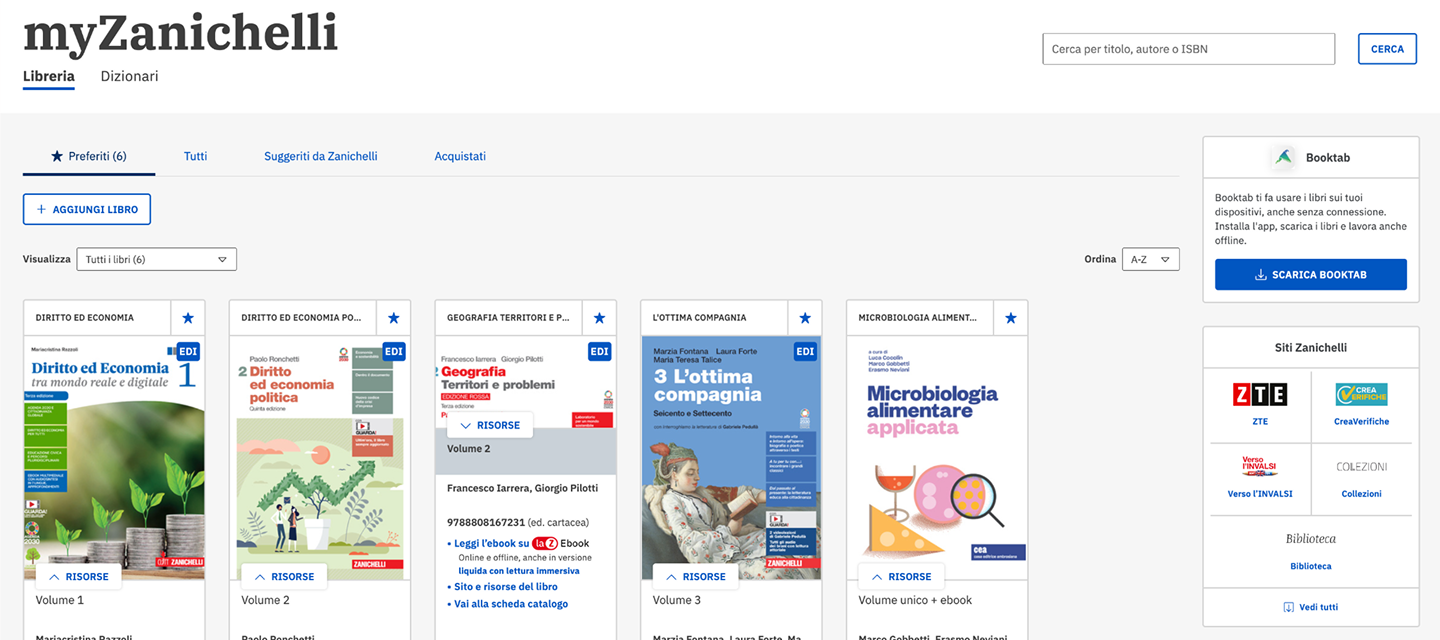The width and height of the screenshot is (1440, 640).
Task: Click 'Francesco Iarrera, Giorgio Pilotti' author text
Action: click(522, 488)
